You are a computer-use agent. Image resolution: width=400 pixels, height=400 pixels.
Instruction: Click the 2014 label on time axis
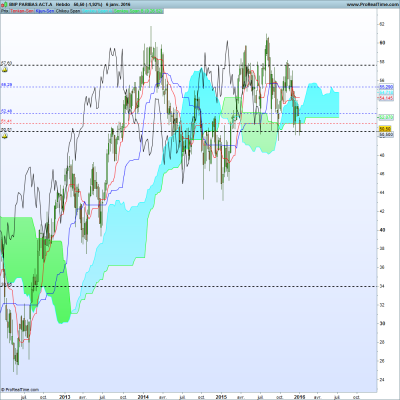143,397
